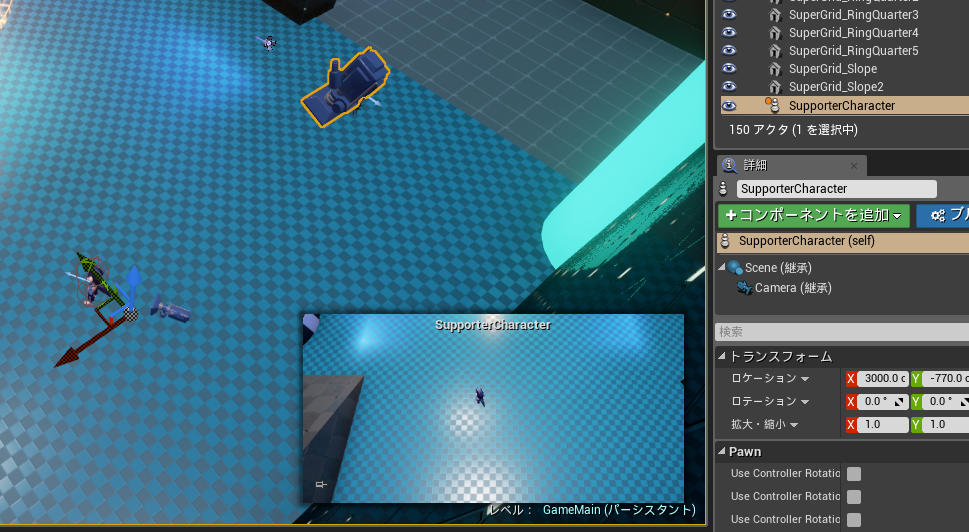Viewport: 969px width, 532px height.
Task: Click the SupporterCharacter pawn icon in outliner
Action: (773, 104)
